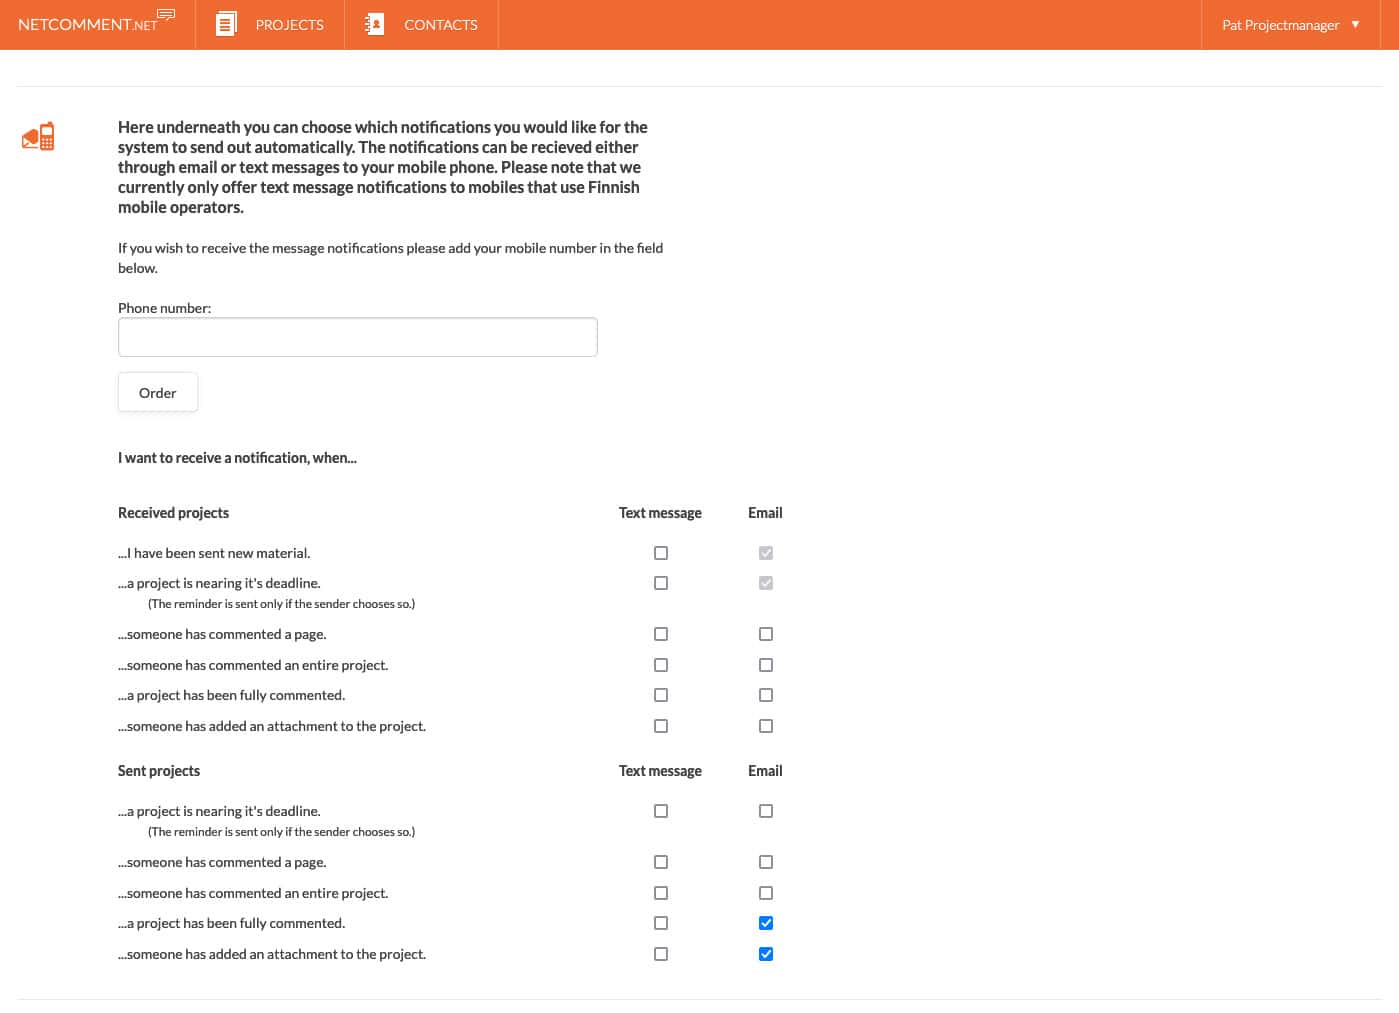Check email for sent entire project commented

click(766, 893)
